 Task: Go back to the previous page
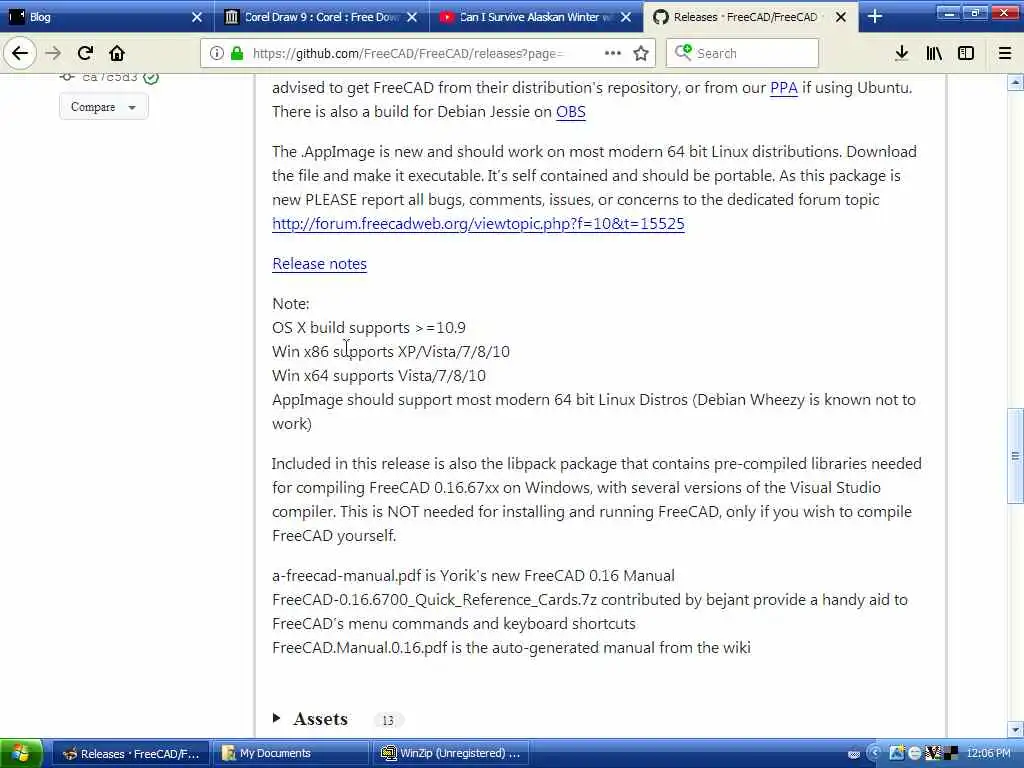tap(20, 53)
